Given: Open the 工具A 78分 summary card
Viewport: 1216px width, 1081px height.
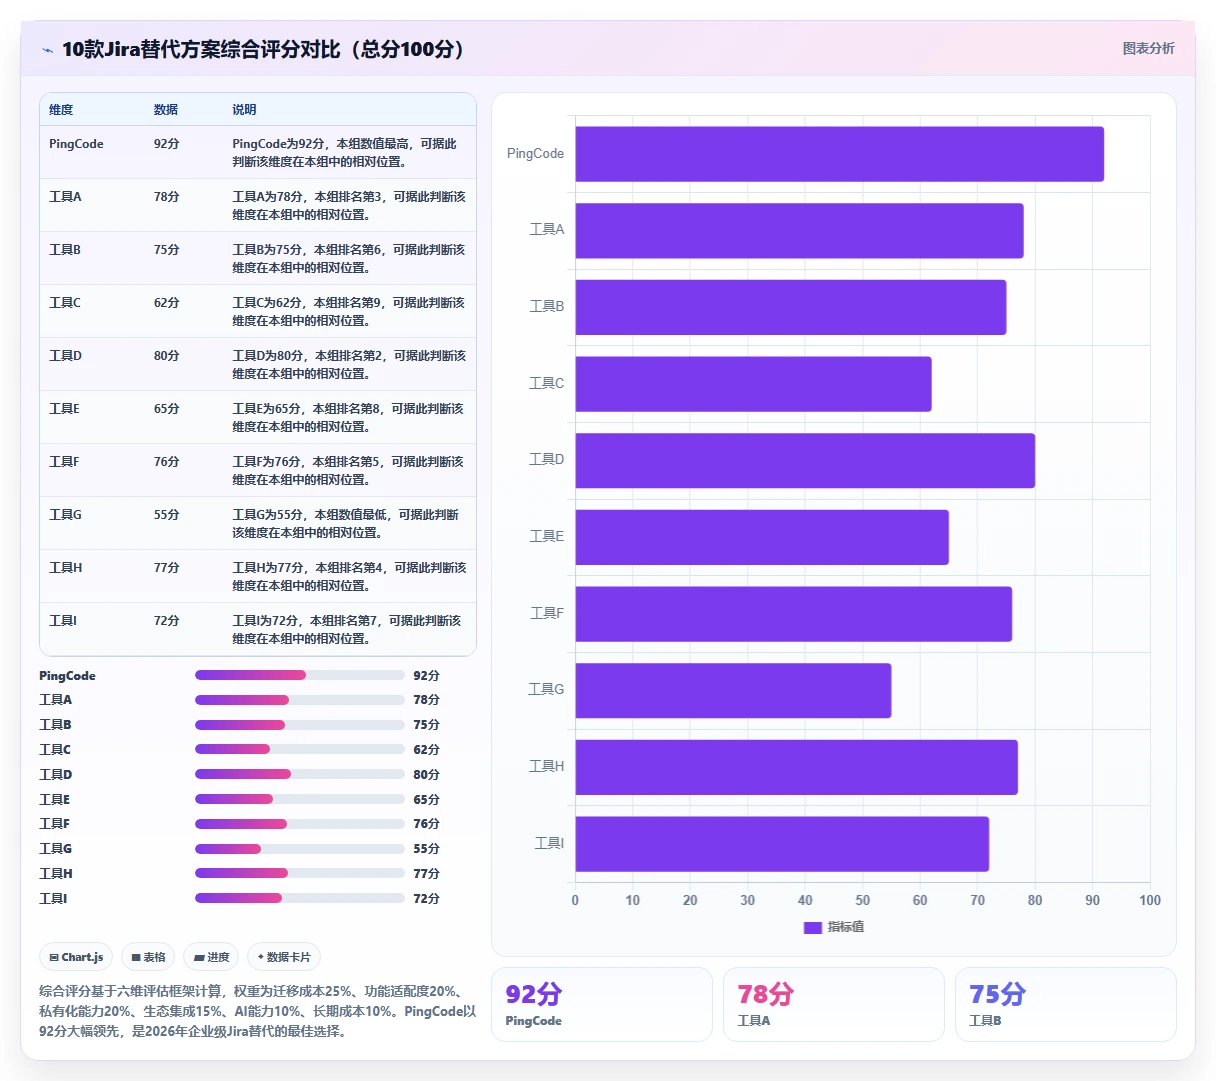Looking at the screenshot, I should coord(834,1004).
